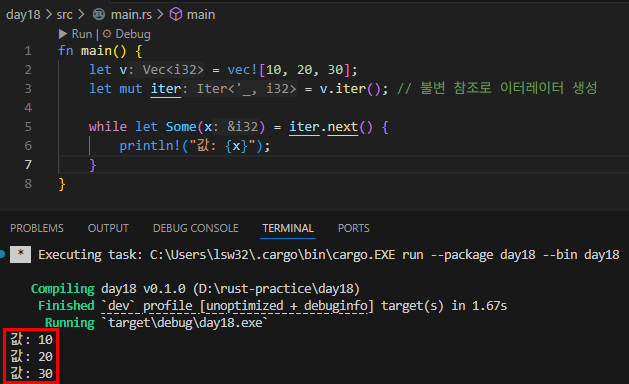Click line number 5 in the gutter
The image size is (629, 384).
click(x=28, y=127)
